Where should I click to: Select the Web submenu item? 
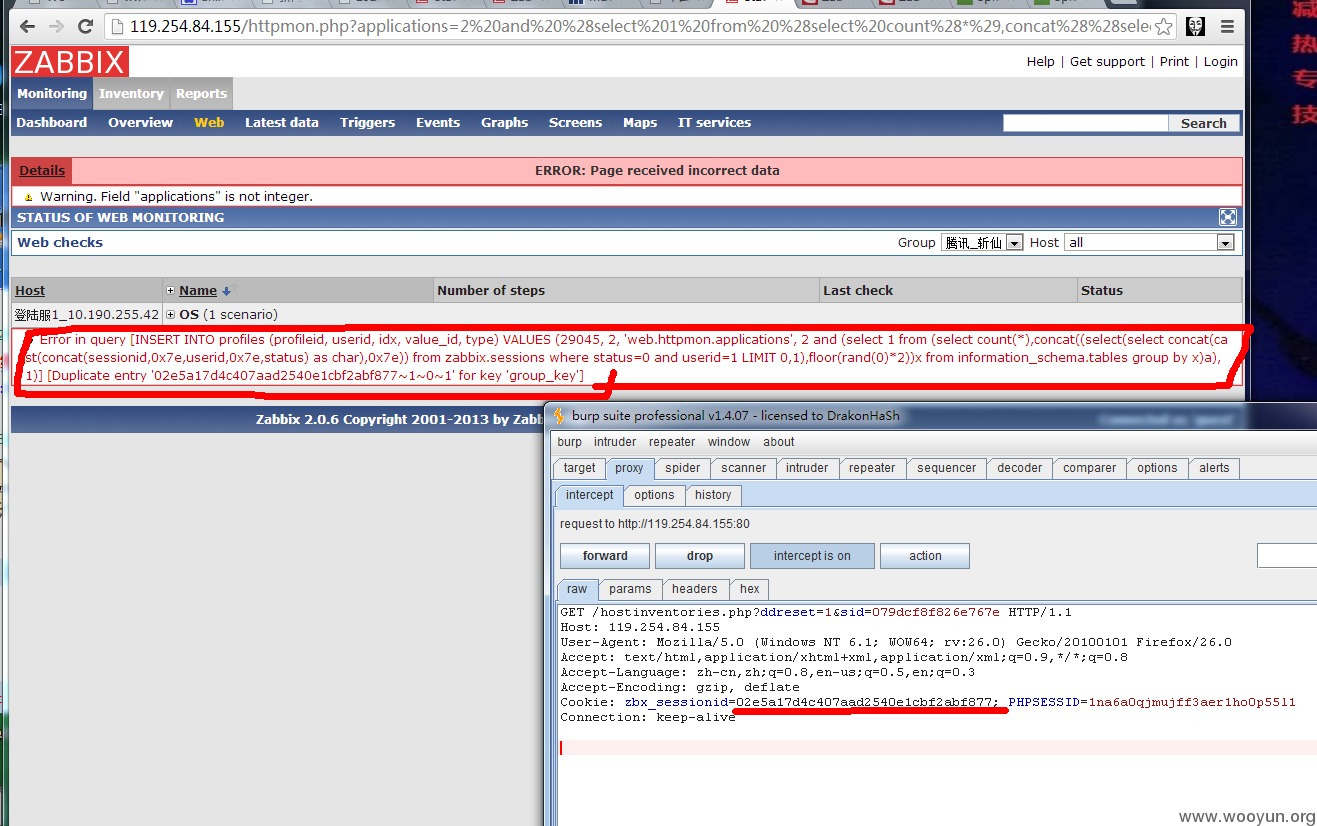click(209, 123)
